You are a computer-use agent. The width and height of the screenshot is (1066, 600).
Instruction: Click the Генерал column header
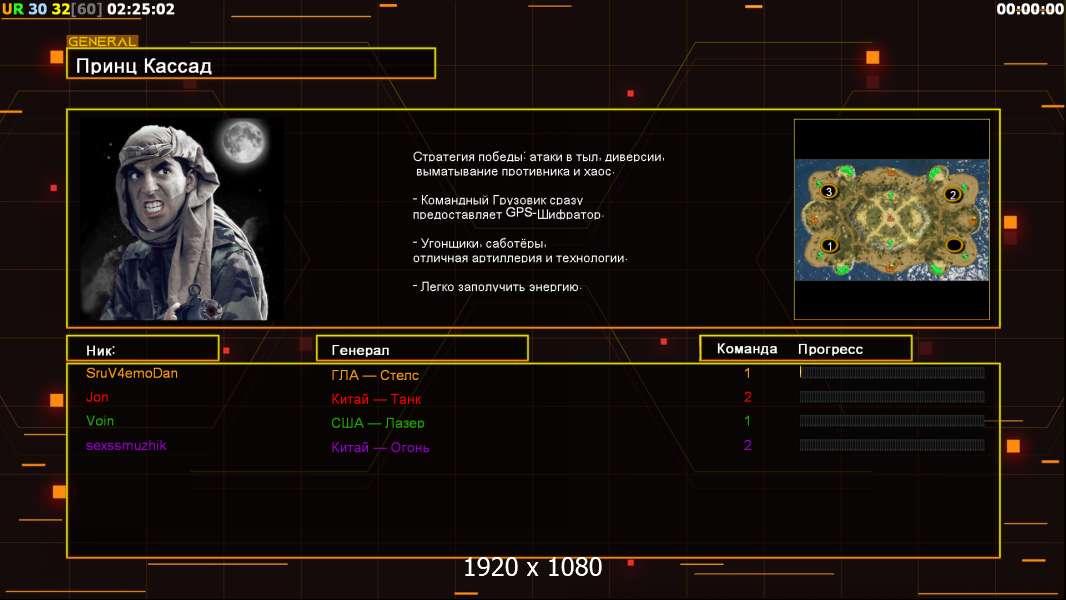click(x=422, y=349)
